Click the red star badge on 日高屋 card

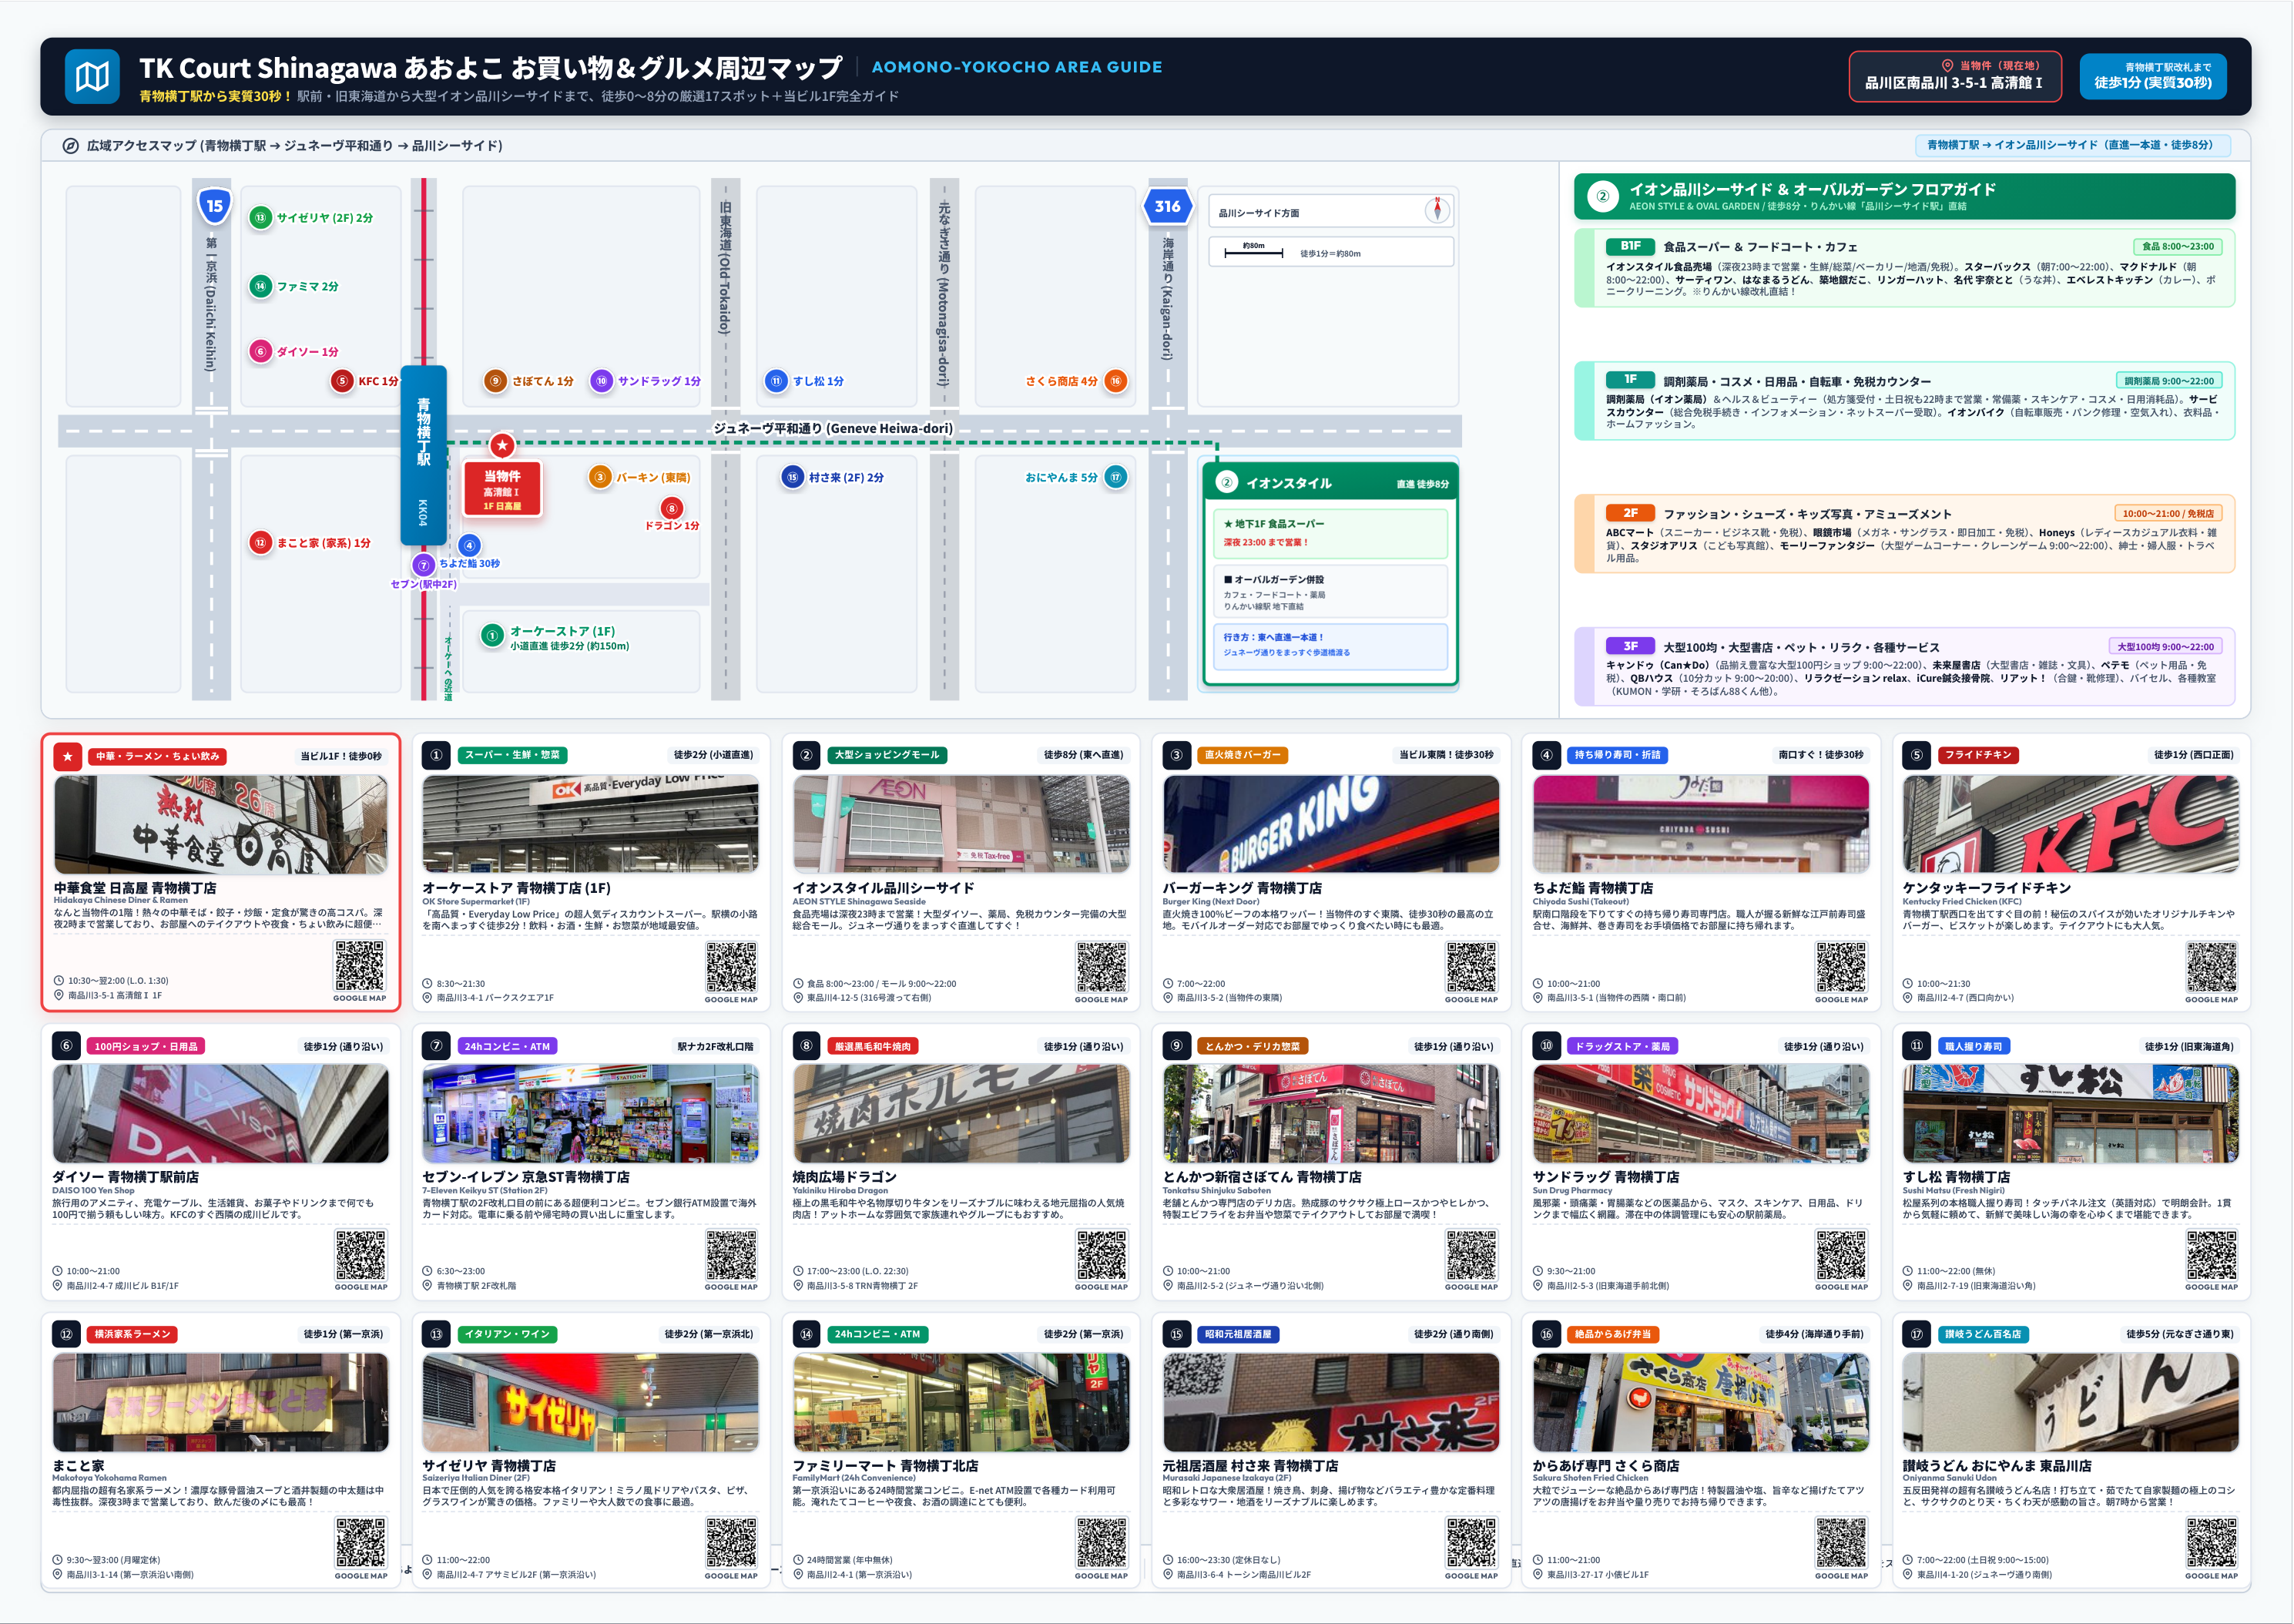click(x=67, y=756)
